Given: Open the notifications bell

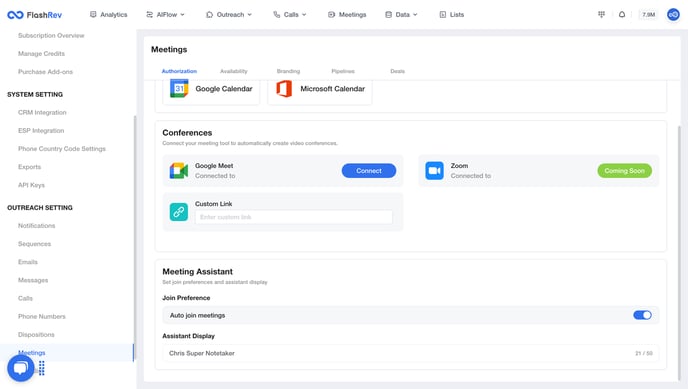Looking at the screenshot, I should point(622,14).
